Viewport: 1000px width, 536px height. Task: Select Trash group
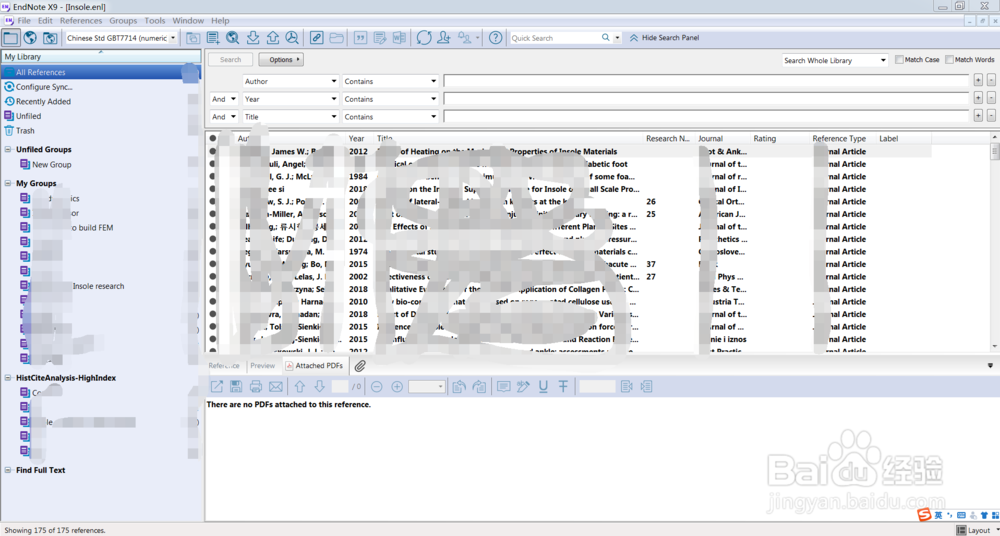[x=25, y=131]
